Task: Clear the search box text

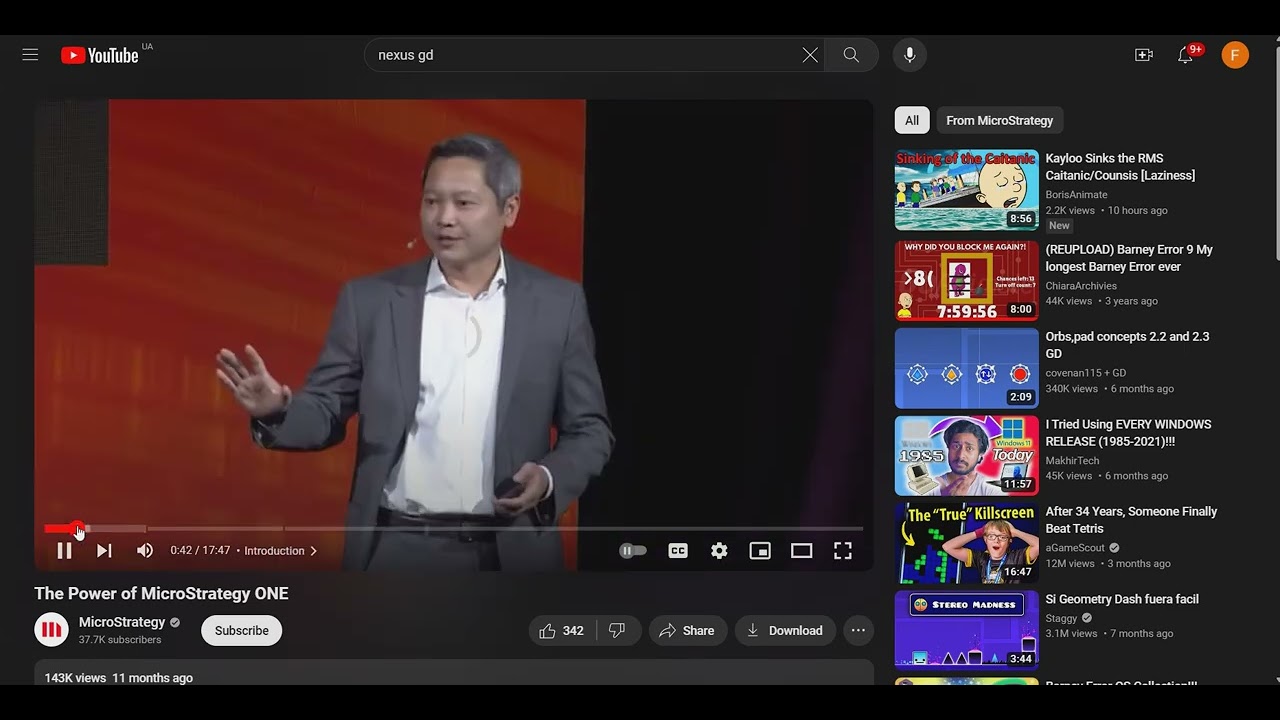Action: 810,55
